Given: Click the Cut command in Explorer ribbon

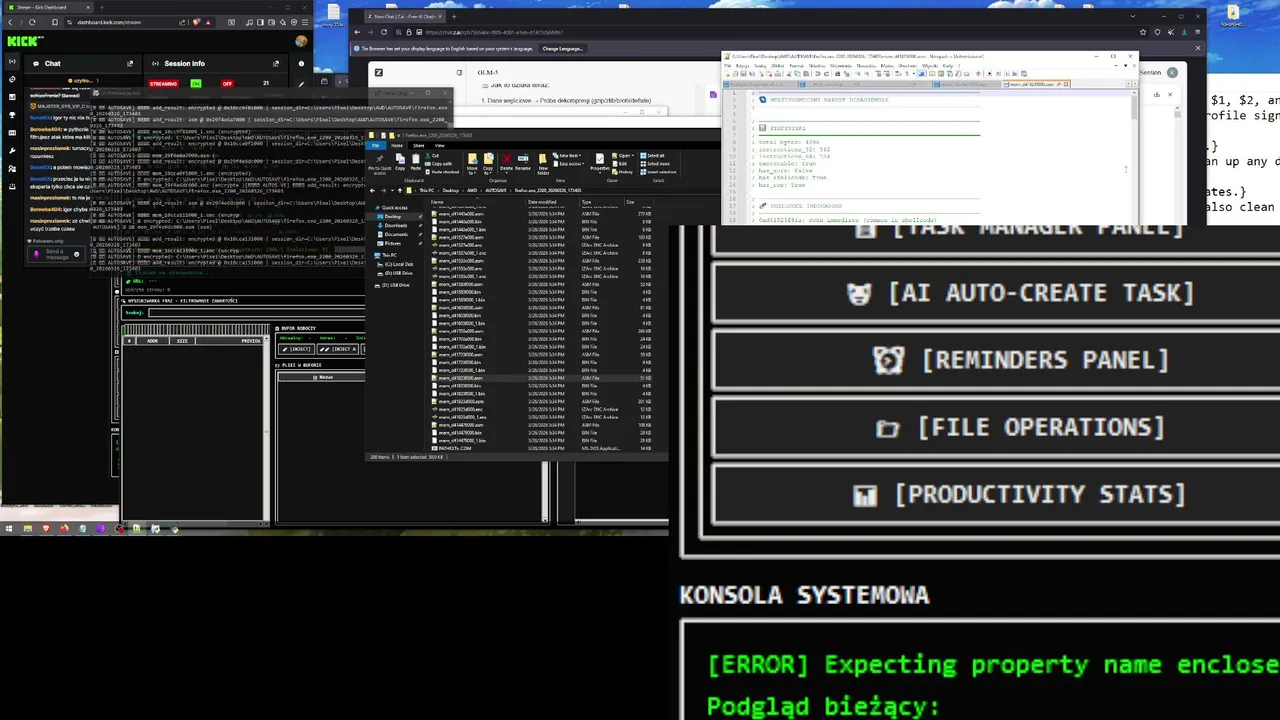Looking at the screenshot, I should pyautogui.click(x=434, y=155).
